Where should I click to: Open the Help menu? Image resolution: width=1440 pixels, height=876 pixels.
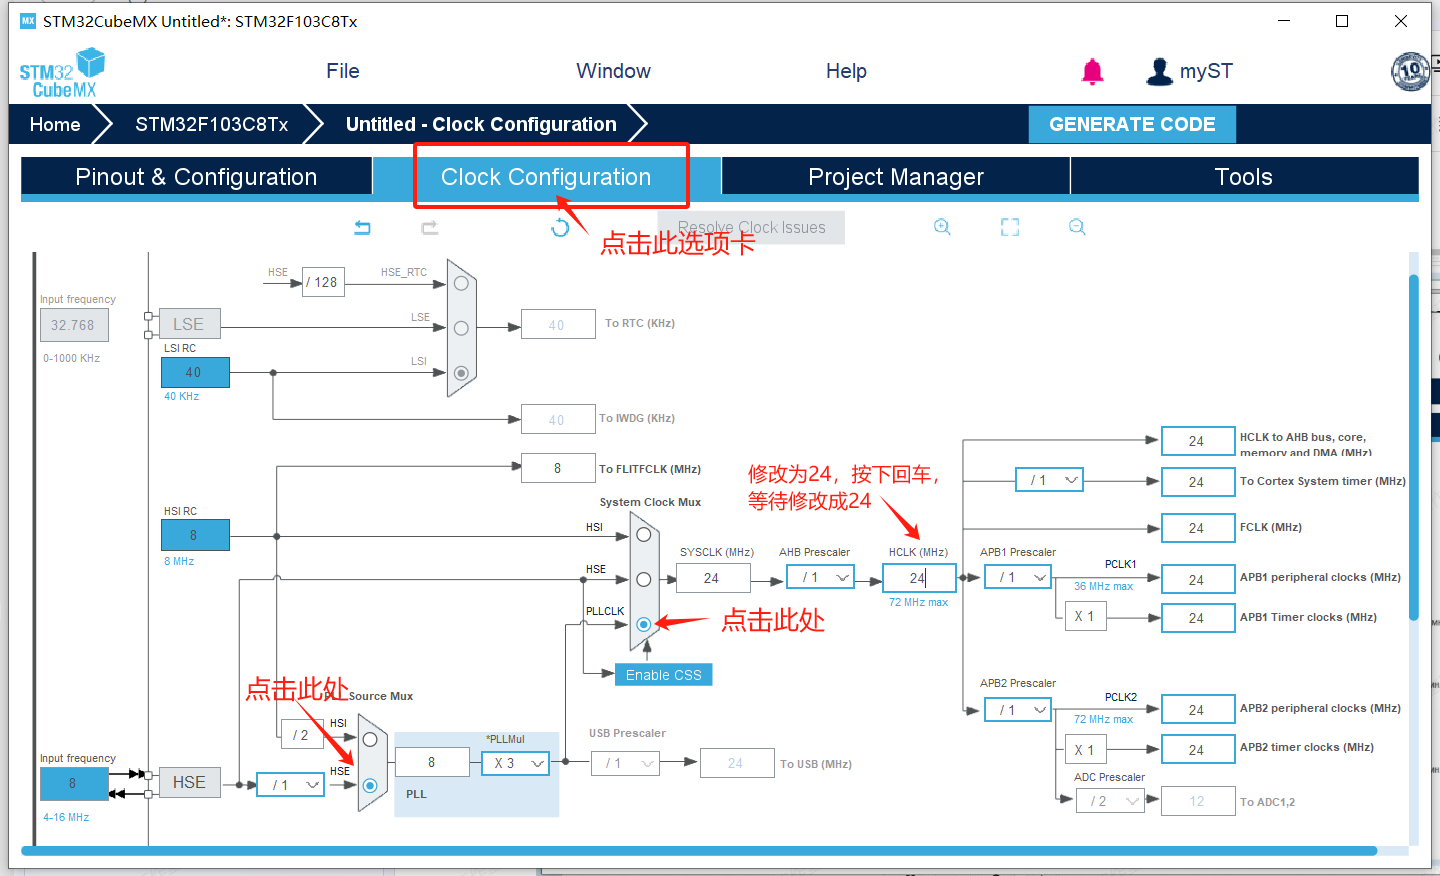846,71
